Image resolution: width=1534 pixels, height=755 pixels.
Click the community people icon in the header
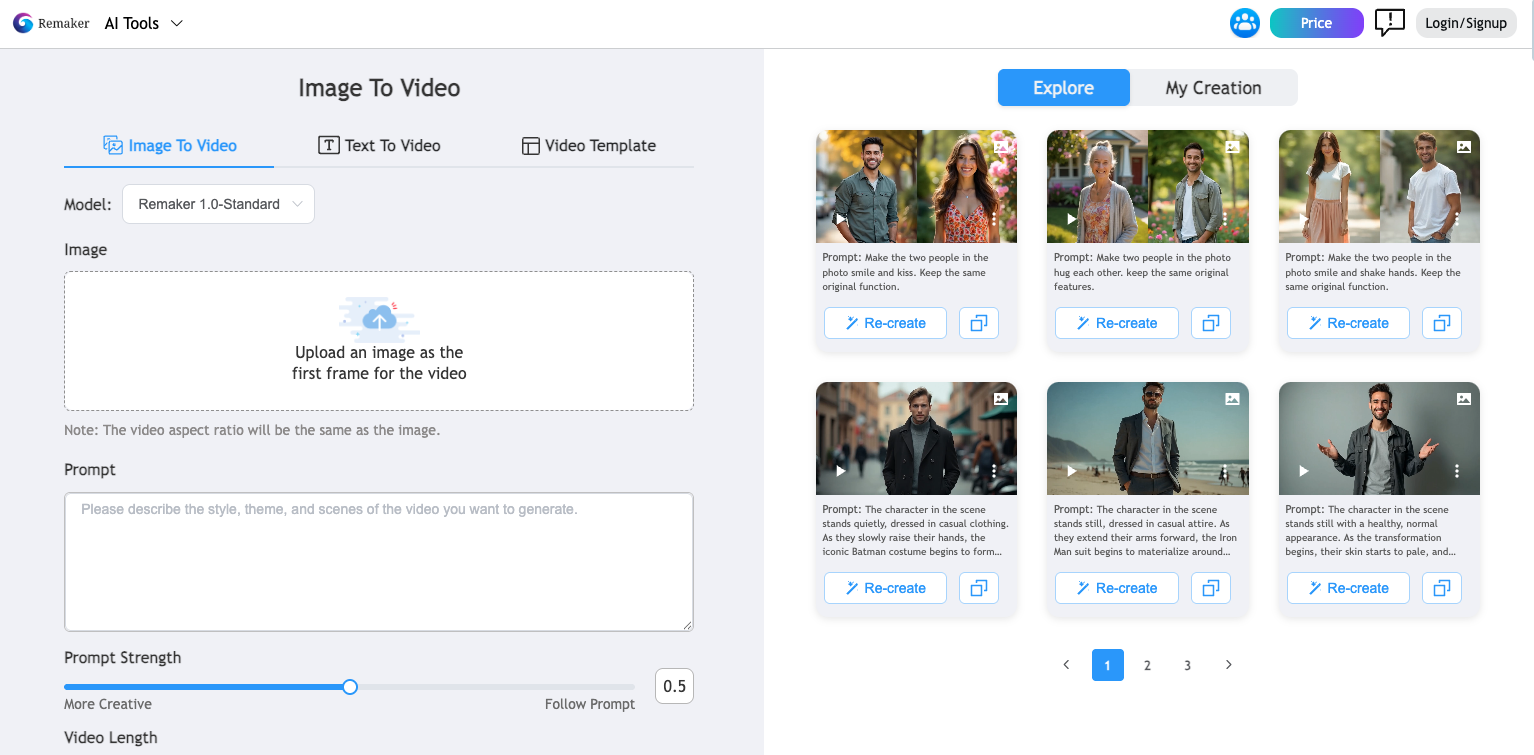[x=1244, y=22]
